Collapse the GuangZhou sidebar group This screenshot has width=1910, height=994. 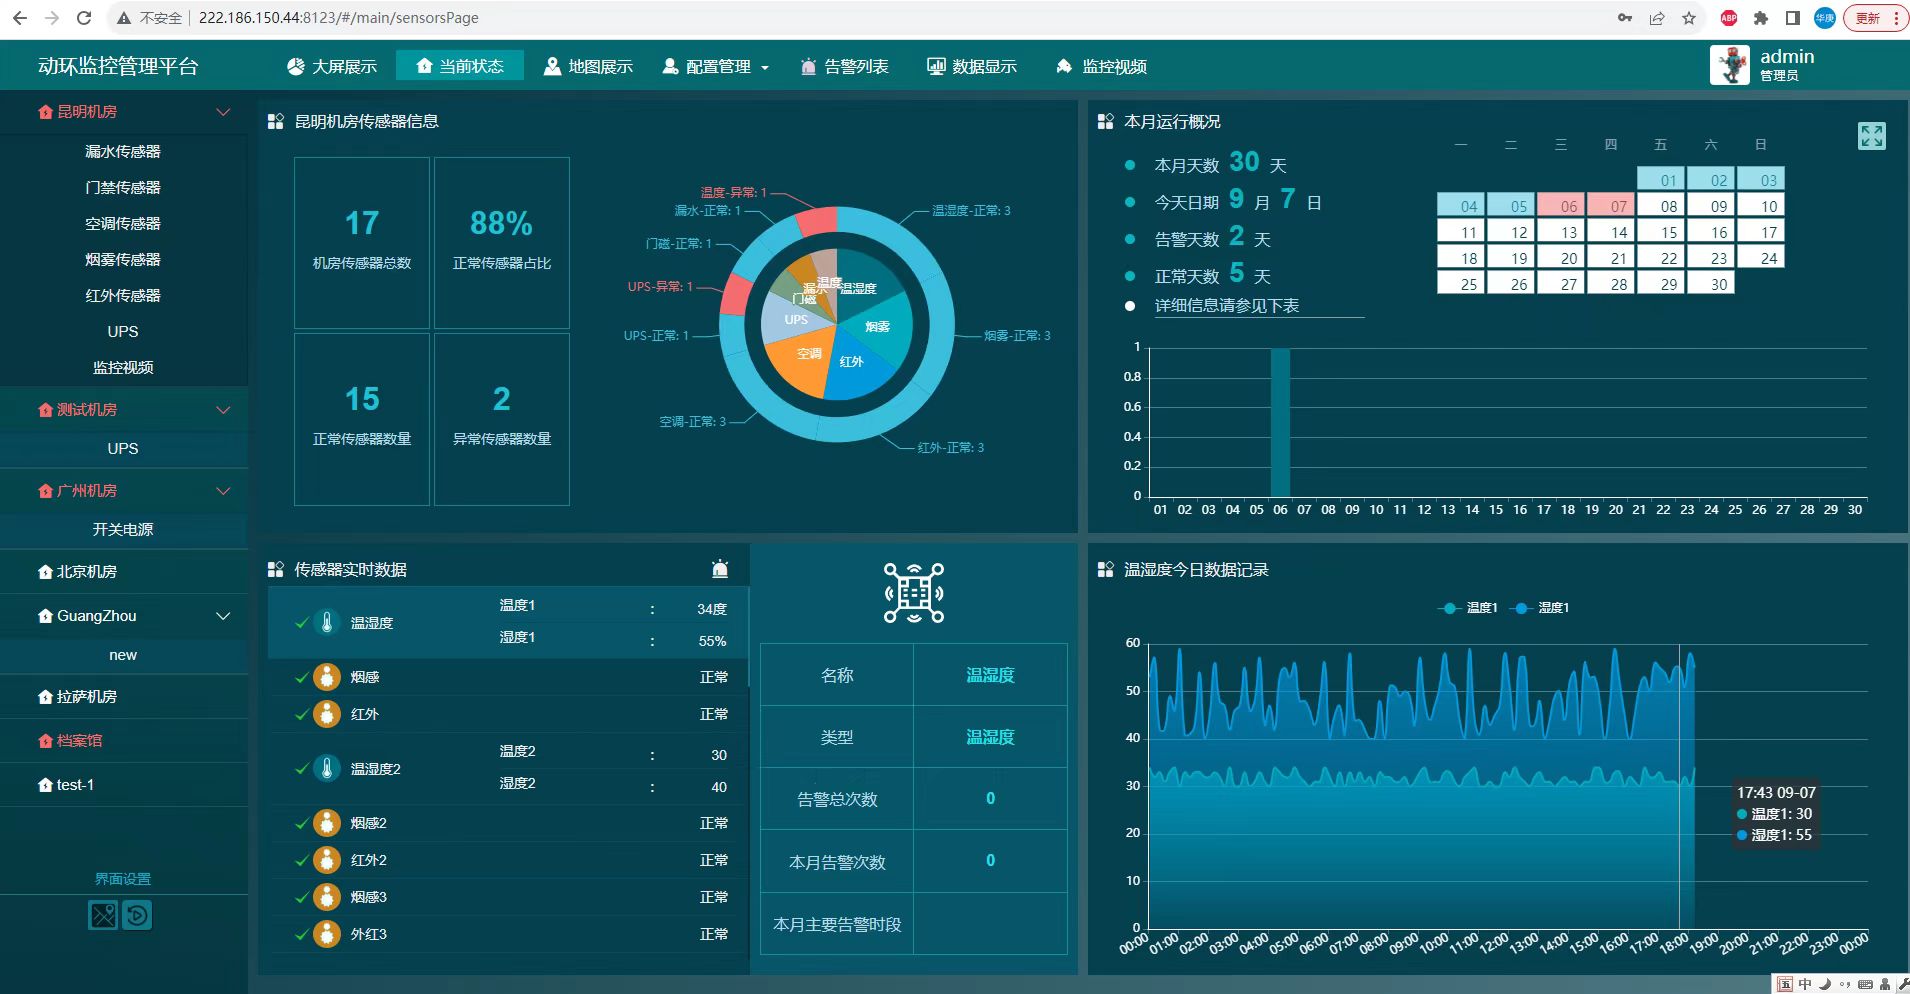click(x=223, y=616)
